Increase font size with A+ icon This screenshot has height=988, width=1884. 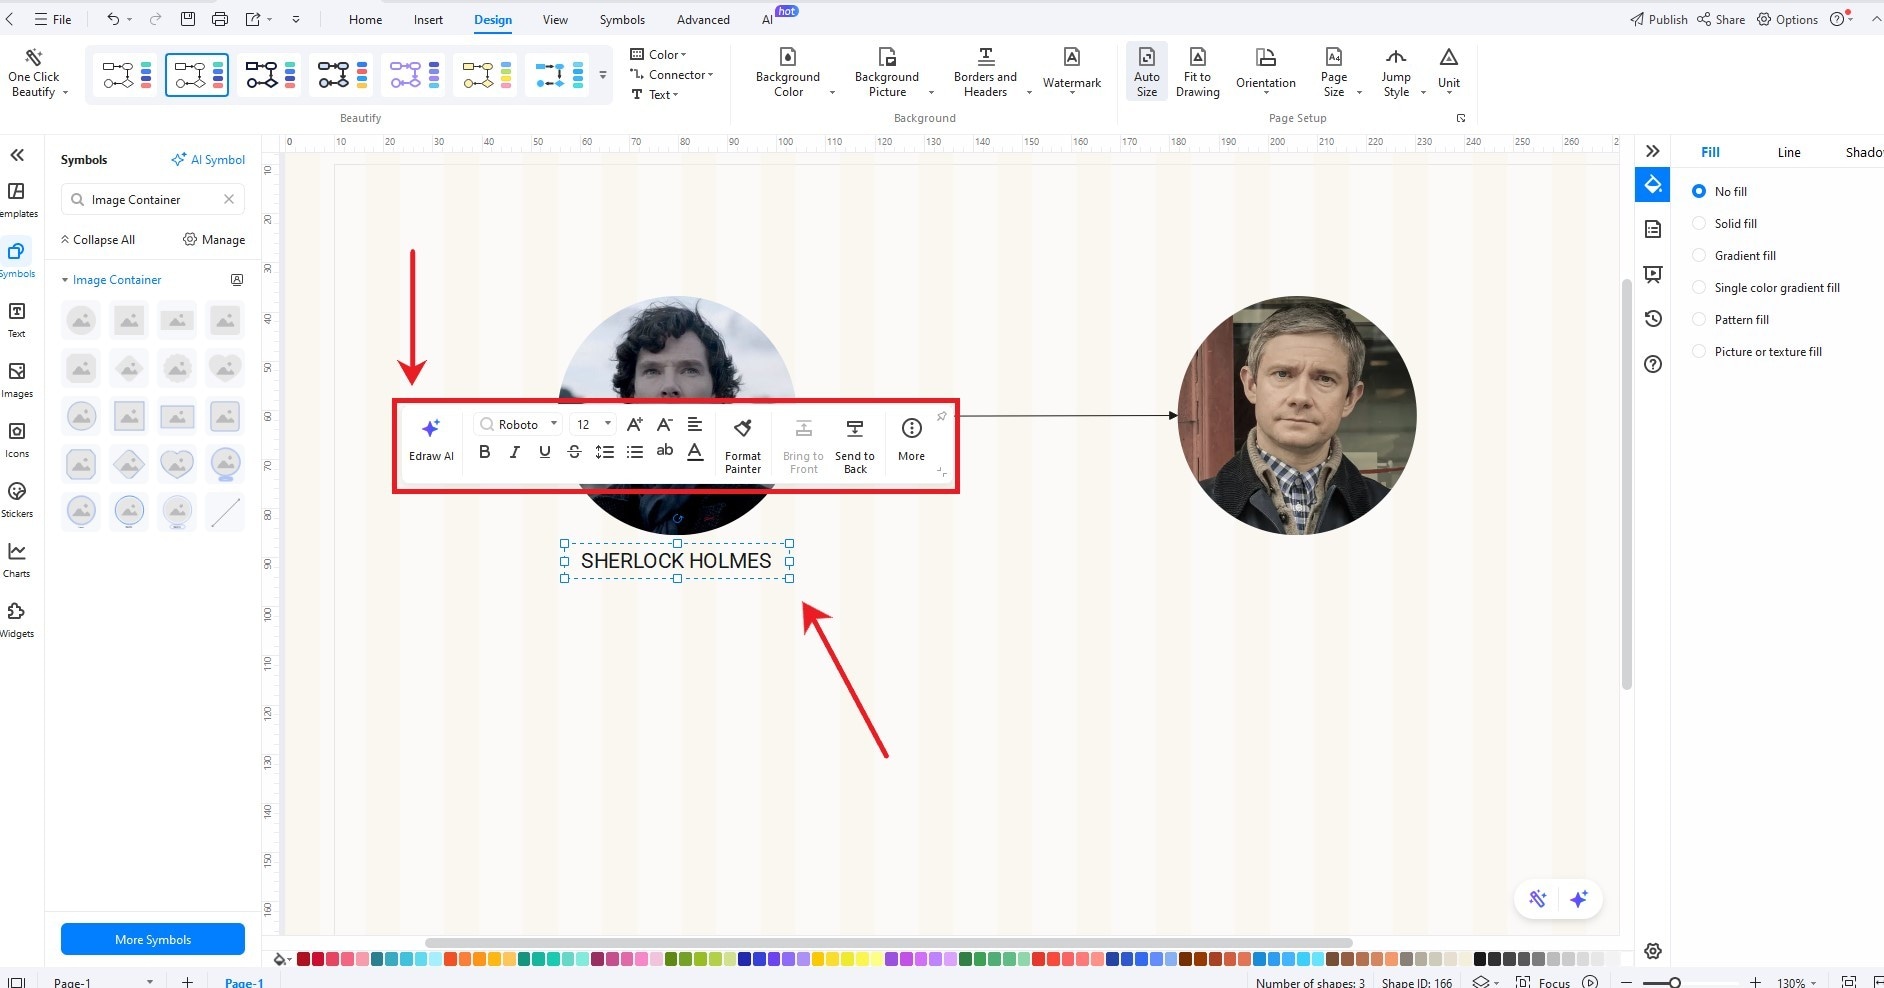(x=634, y=424)
